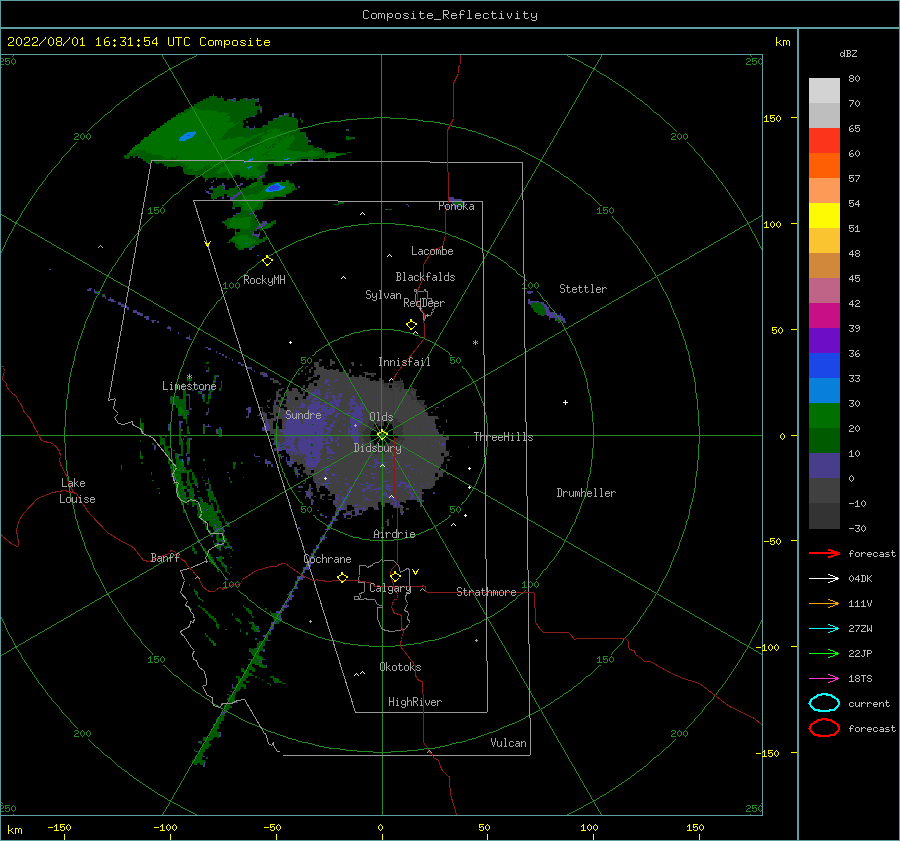The image size is (900, 841).
Task: Click the green echo cell near Stettler
Action: pos(540,309)
